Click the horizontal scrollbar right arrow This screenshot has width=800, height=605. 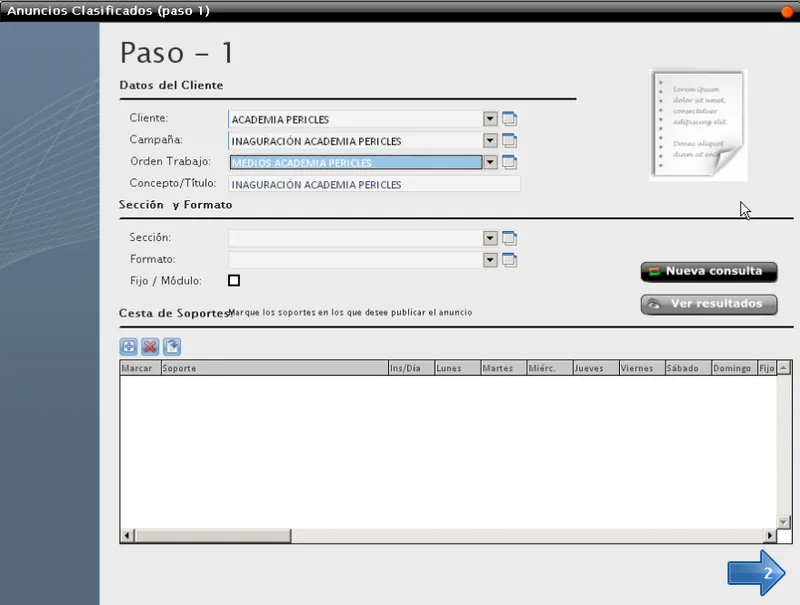(x=769, y=536)
